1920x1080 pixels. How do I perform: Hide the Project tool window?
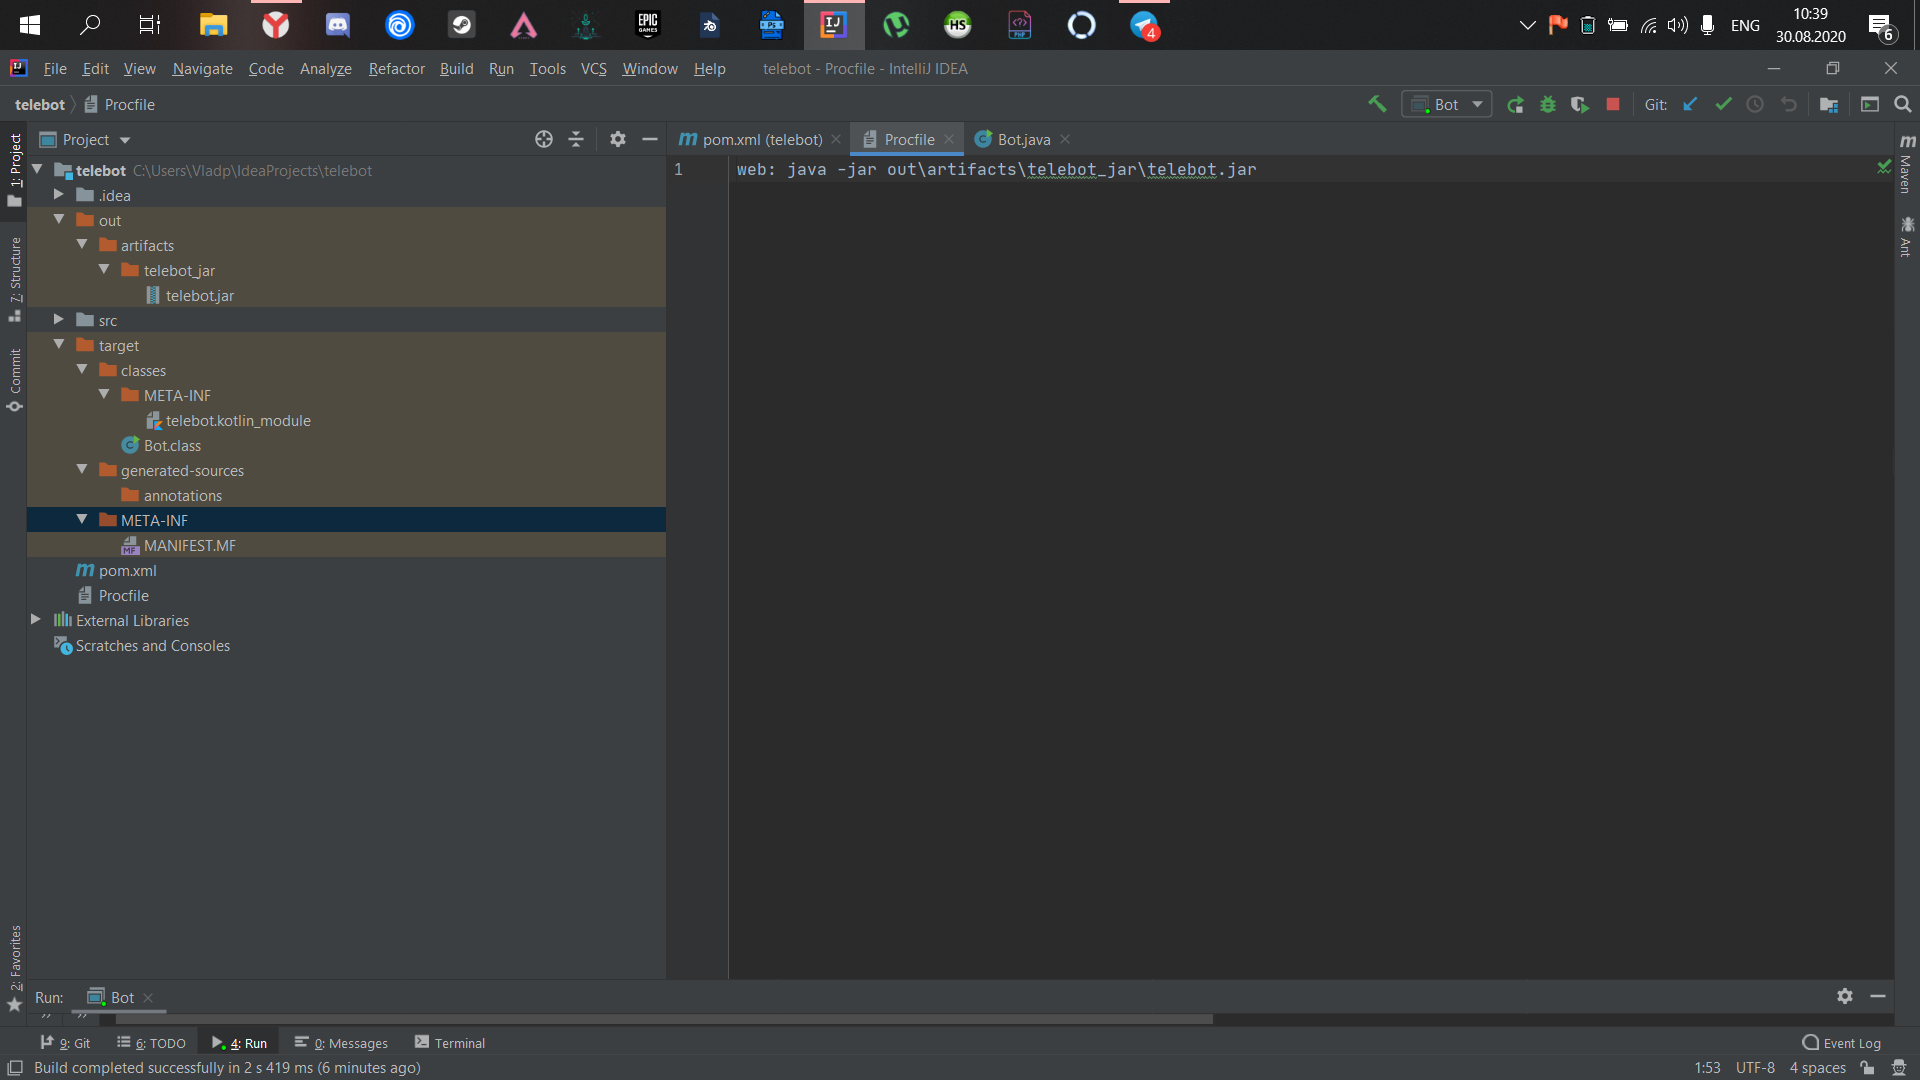650,139
